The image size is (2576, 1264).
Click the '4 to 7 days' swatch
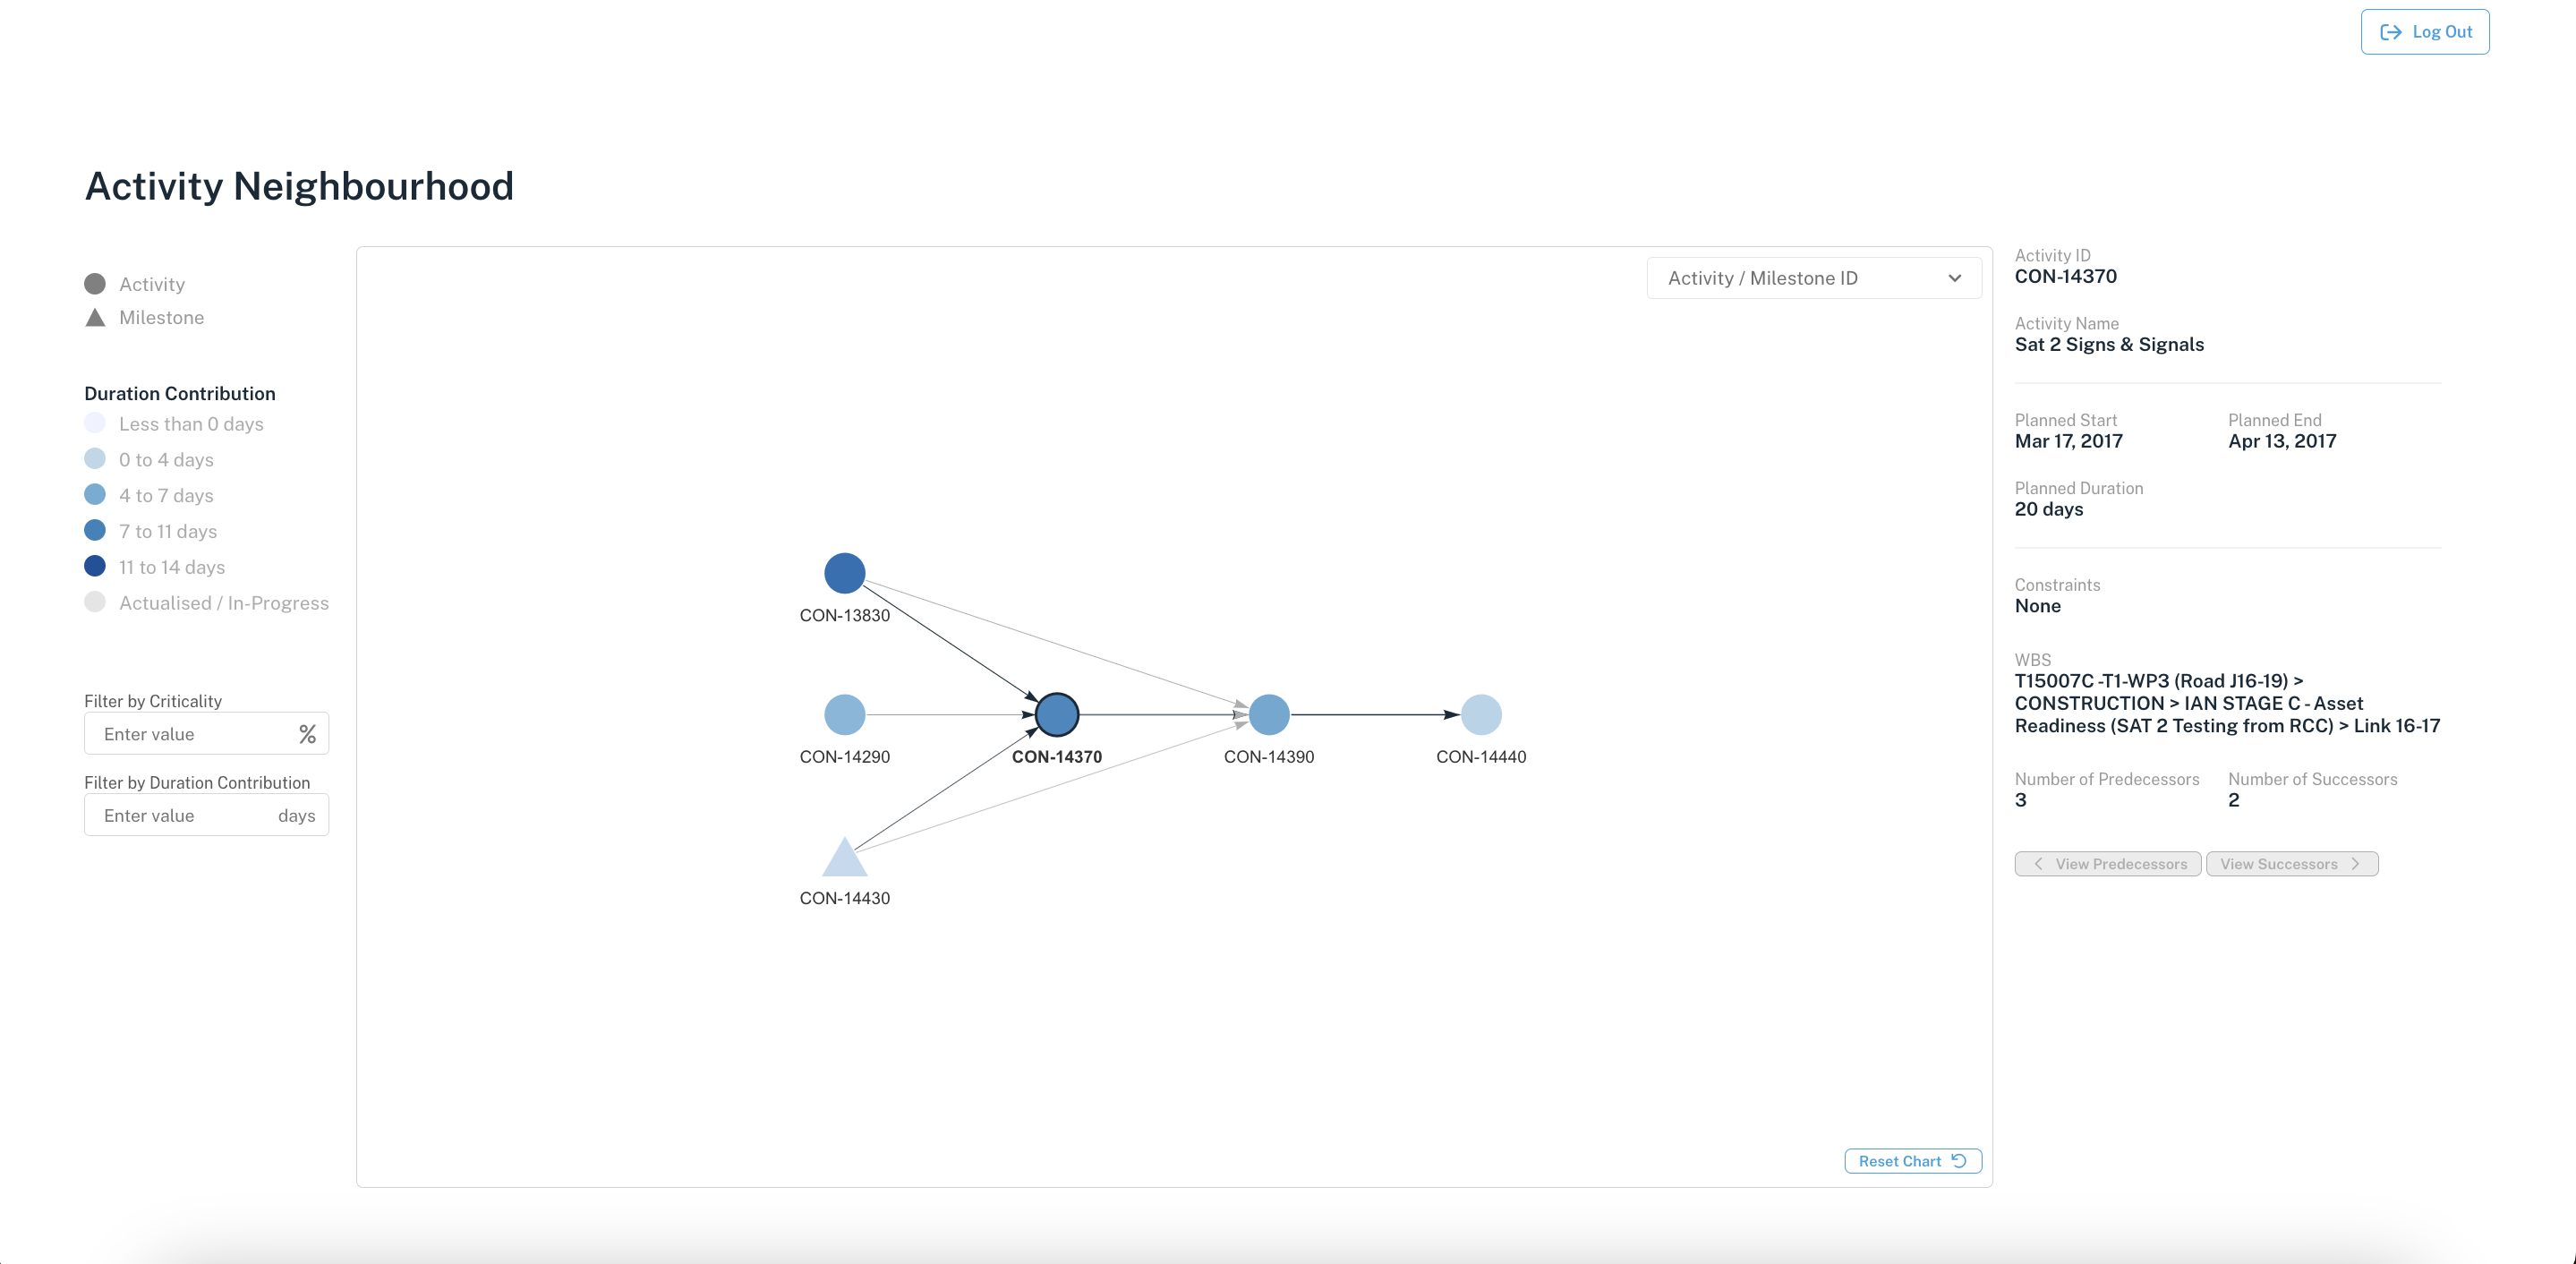click(x=95, y=495)
